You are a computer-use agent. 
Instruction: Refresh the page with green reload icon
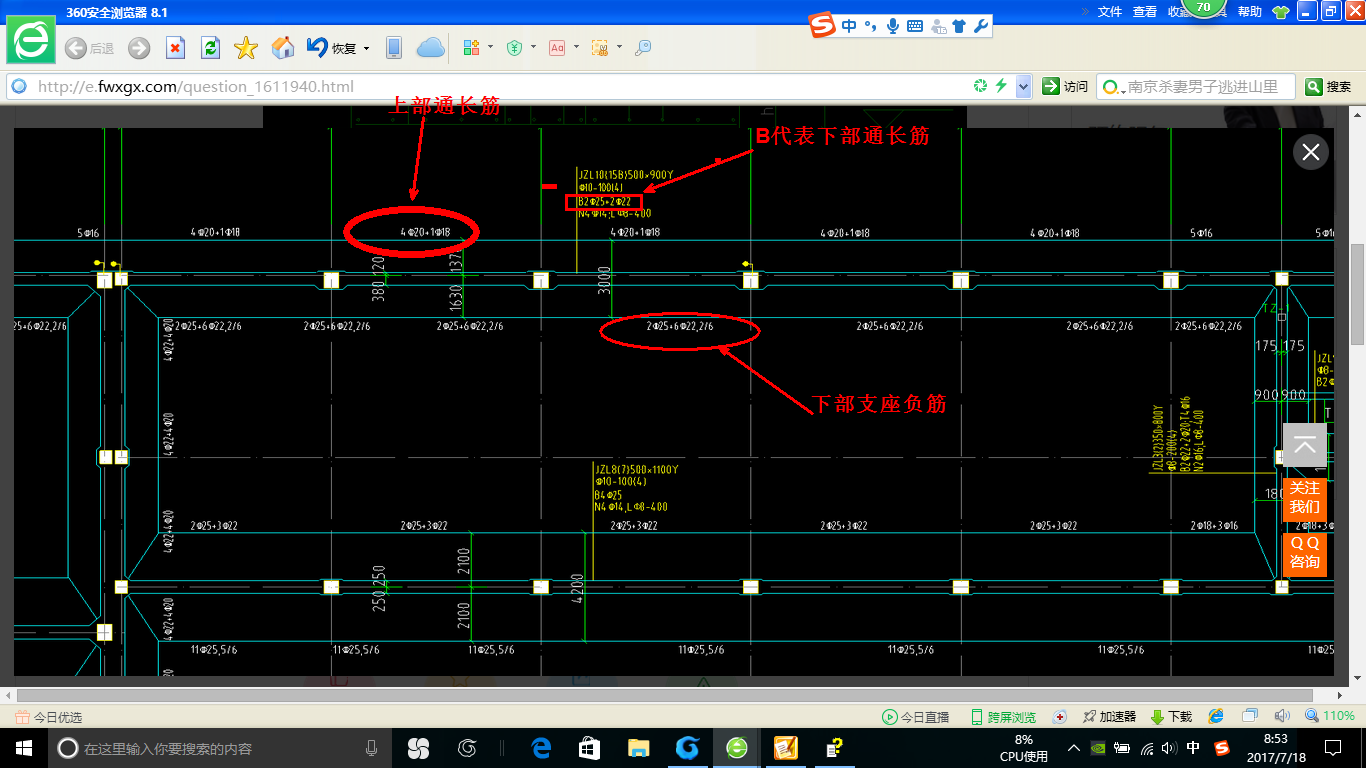(210, 48)
